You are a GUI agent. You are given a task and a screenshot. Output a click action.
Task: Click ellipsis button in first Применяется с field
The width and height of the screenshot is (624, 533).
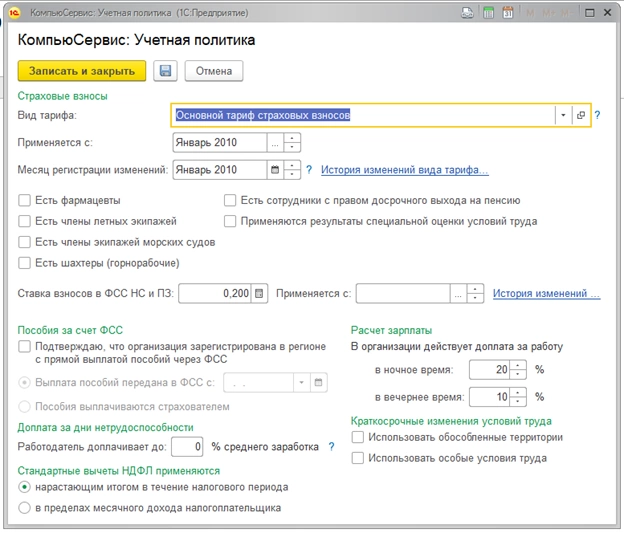(275, 143)
